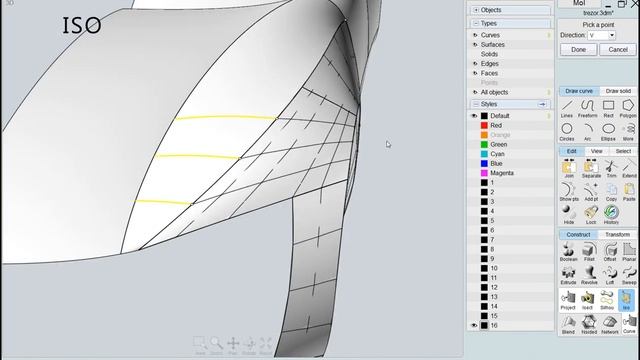The image size is (640, 360).
Task: Click the Show pts tool
Action: pyautogui.click(x=569, y=192)
